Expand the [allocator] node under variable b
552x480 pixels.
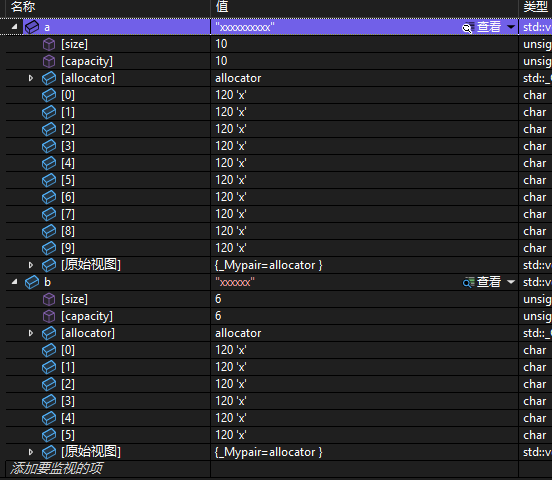point(31,333)
